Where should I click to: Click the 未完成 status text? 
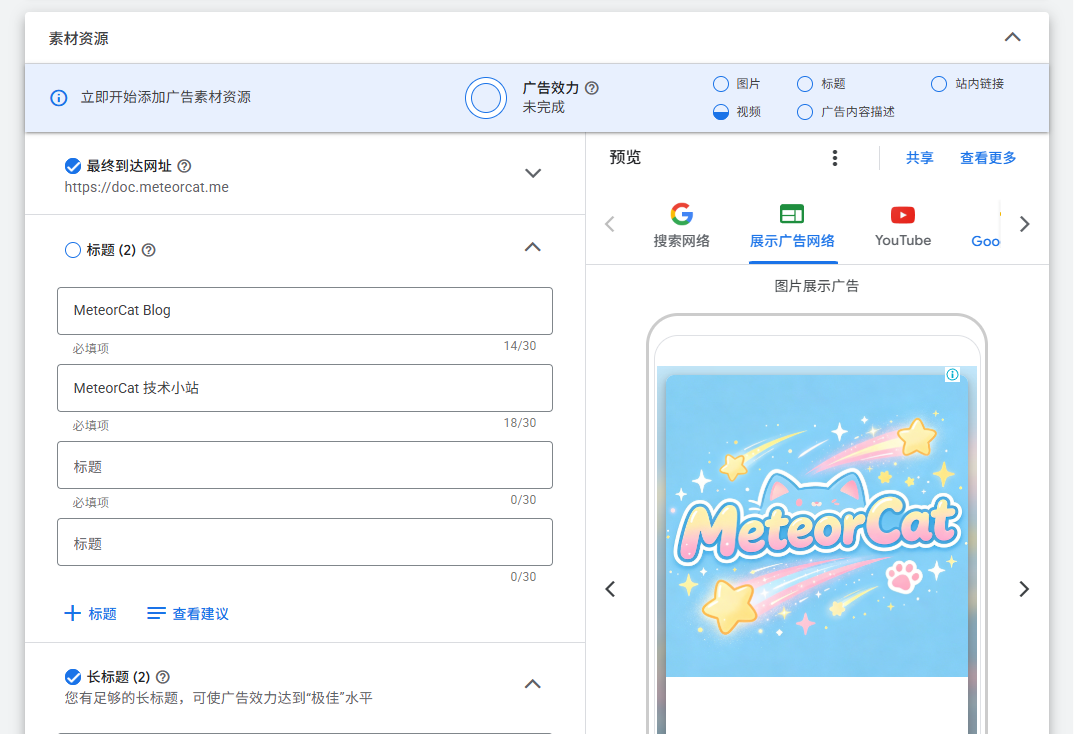544,107
